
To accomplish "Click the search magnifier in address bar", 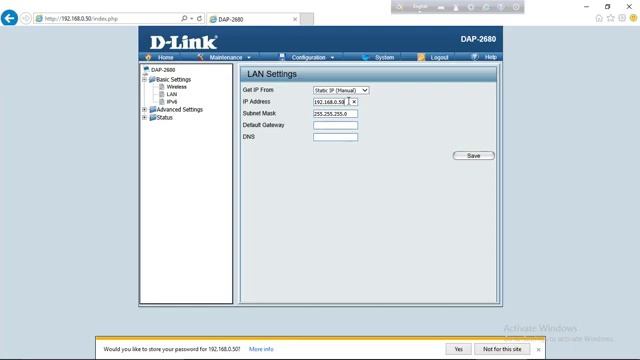I will click(x=184, y=18).
